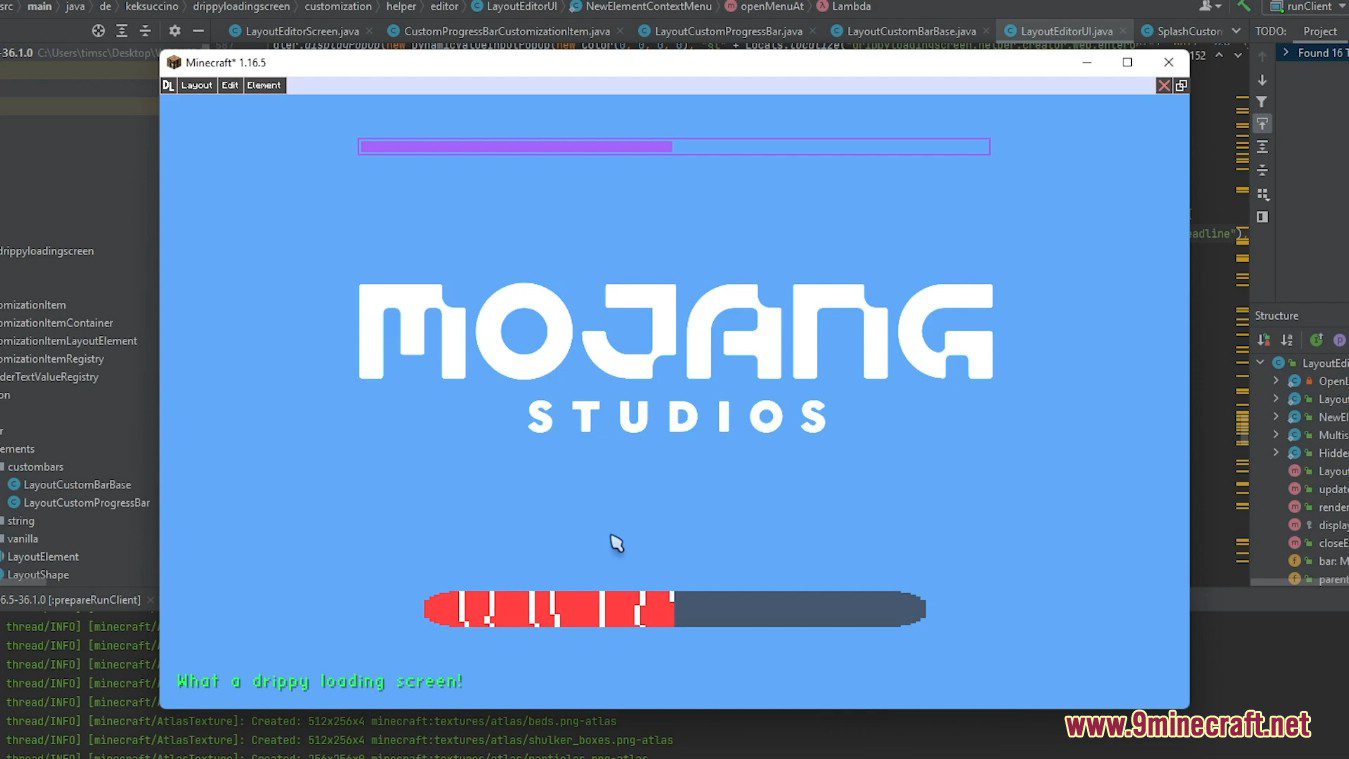The image size is (1349, 759).
Task: Click the 'keksuccino' breadcrumb segment
Action: 152,6
